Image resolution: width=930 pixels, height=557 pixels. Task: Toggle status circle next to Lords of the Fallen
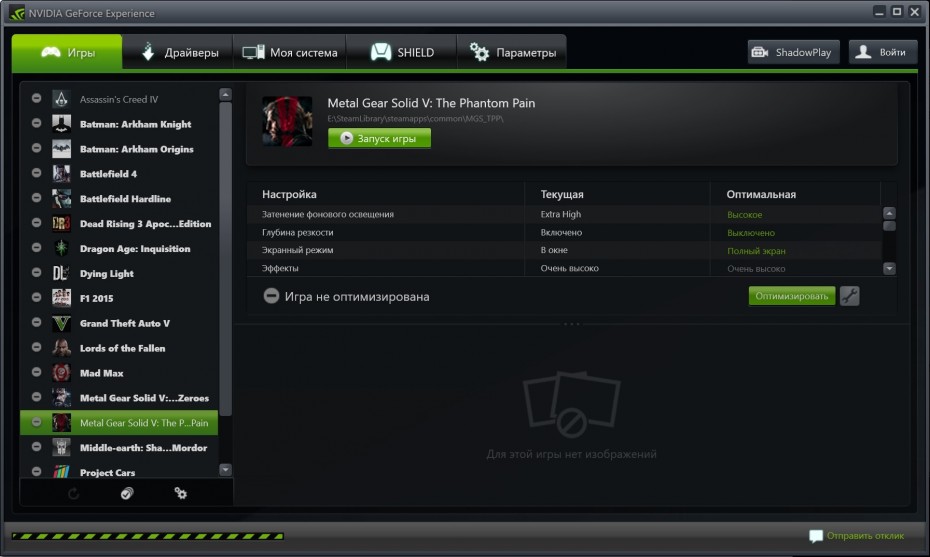click(x=37, y=348)
